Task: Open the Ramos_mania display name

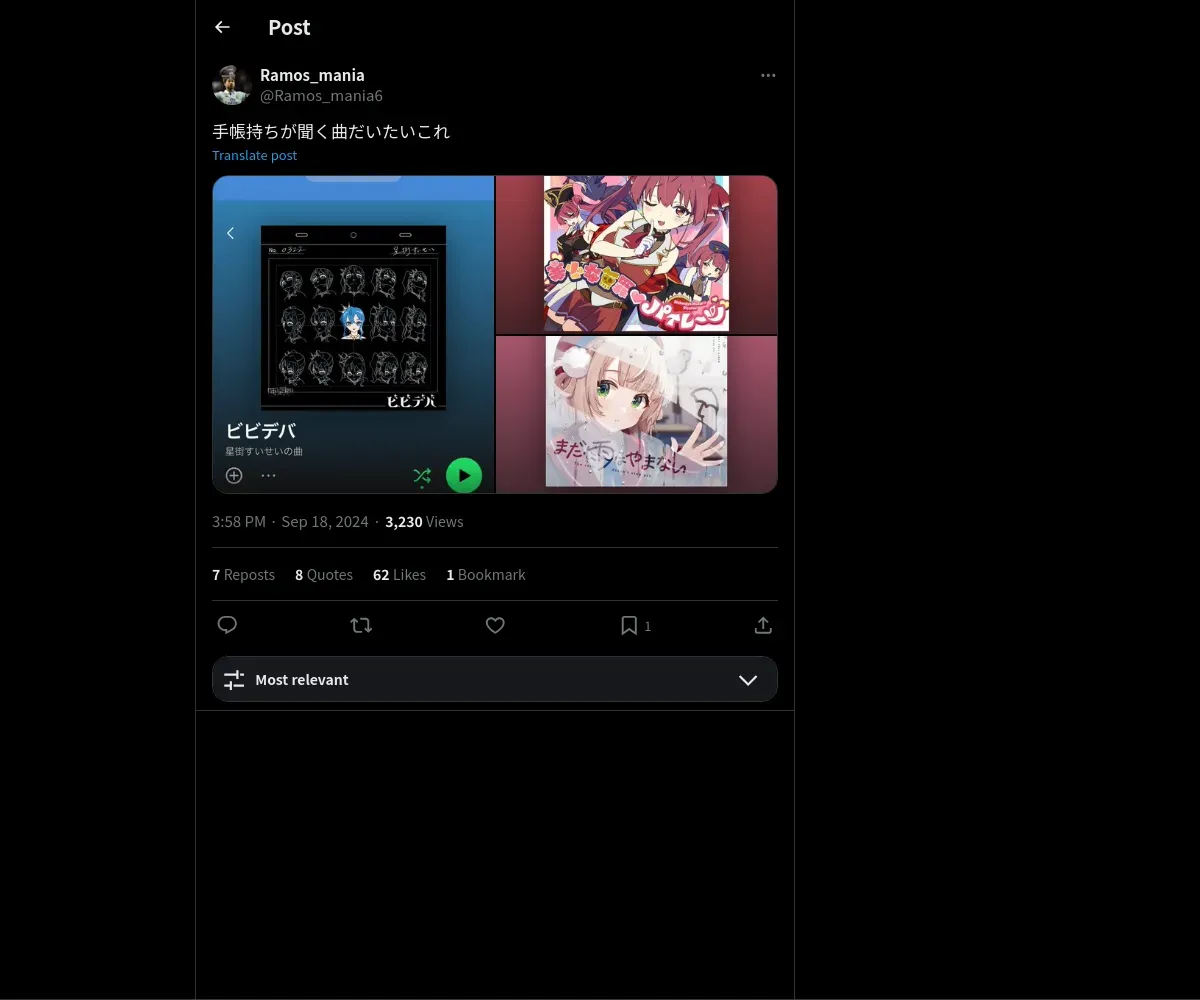Action: pos(312,75)
